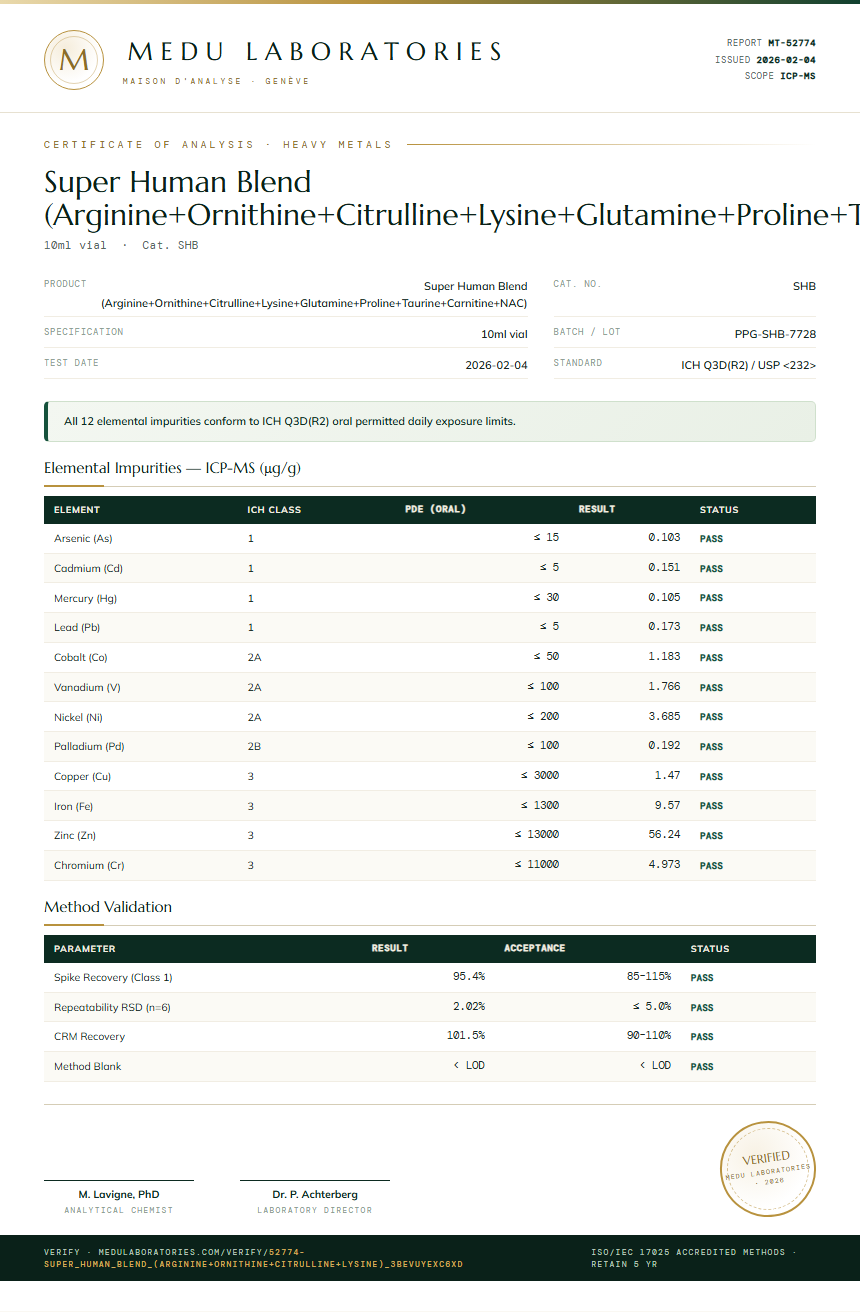Select the Method Validation section heading

108,907
